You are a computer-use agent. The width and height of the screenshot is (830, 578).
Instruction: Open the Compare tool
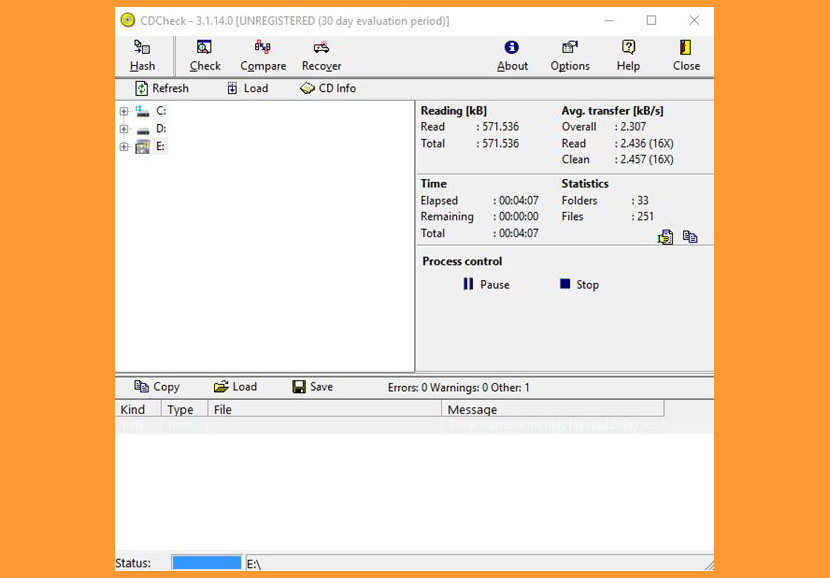coord(263,56)
